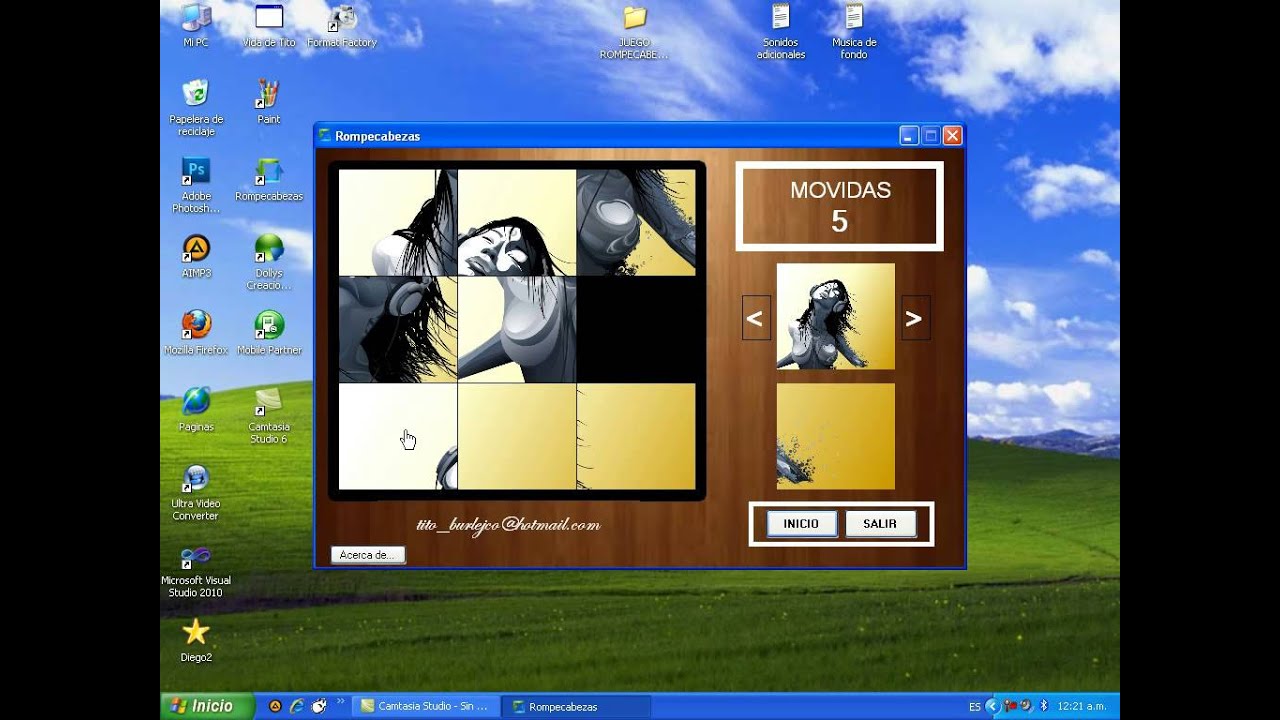
Task: Click Bluetooth tray icon
Action: (1044, 706)
